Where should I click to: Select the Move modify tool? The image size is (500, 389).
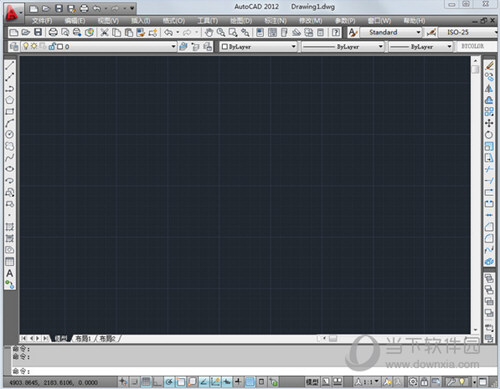click(x=489, y=123)
